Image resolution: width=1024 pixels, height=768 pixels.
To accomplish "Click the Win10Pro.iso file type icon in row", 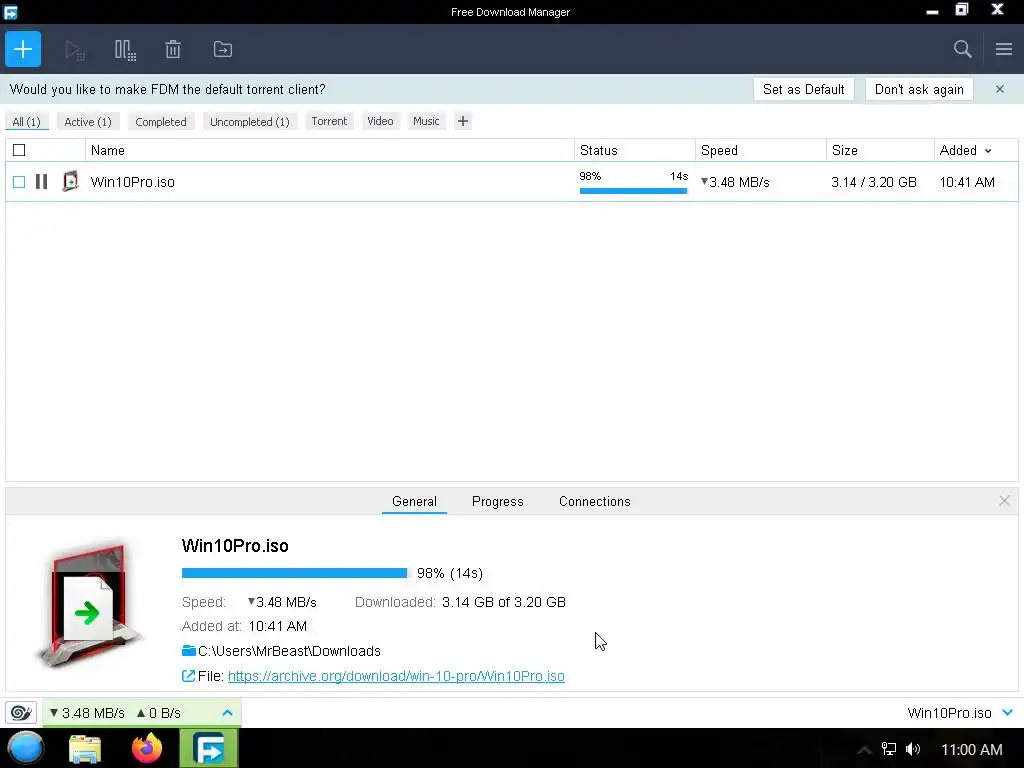I will (70, 181).
